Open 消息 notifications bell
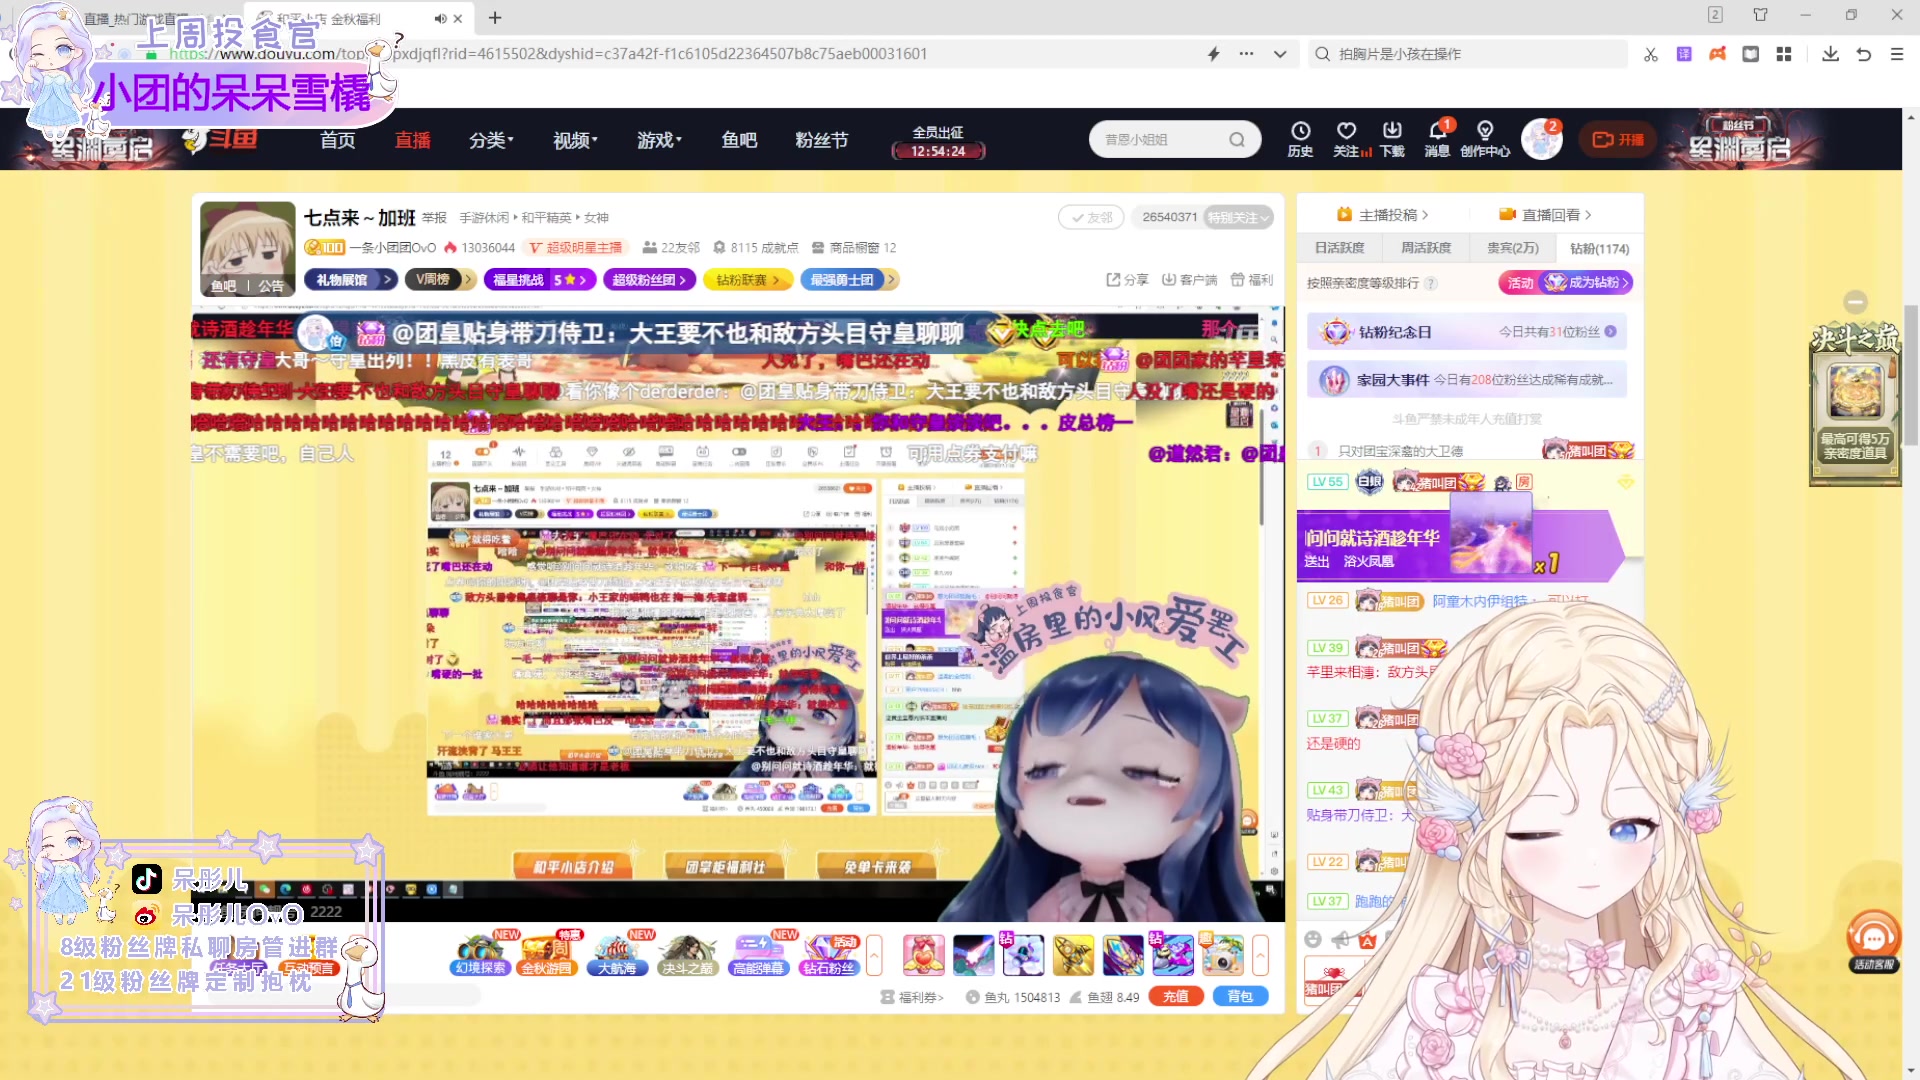Screen dimensions: 1920x1080 click(x=1437, y=139)
